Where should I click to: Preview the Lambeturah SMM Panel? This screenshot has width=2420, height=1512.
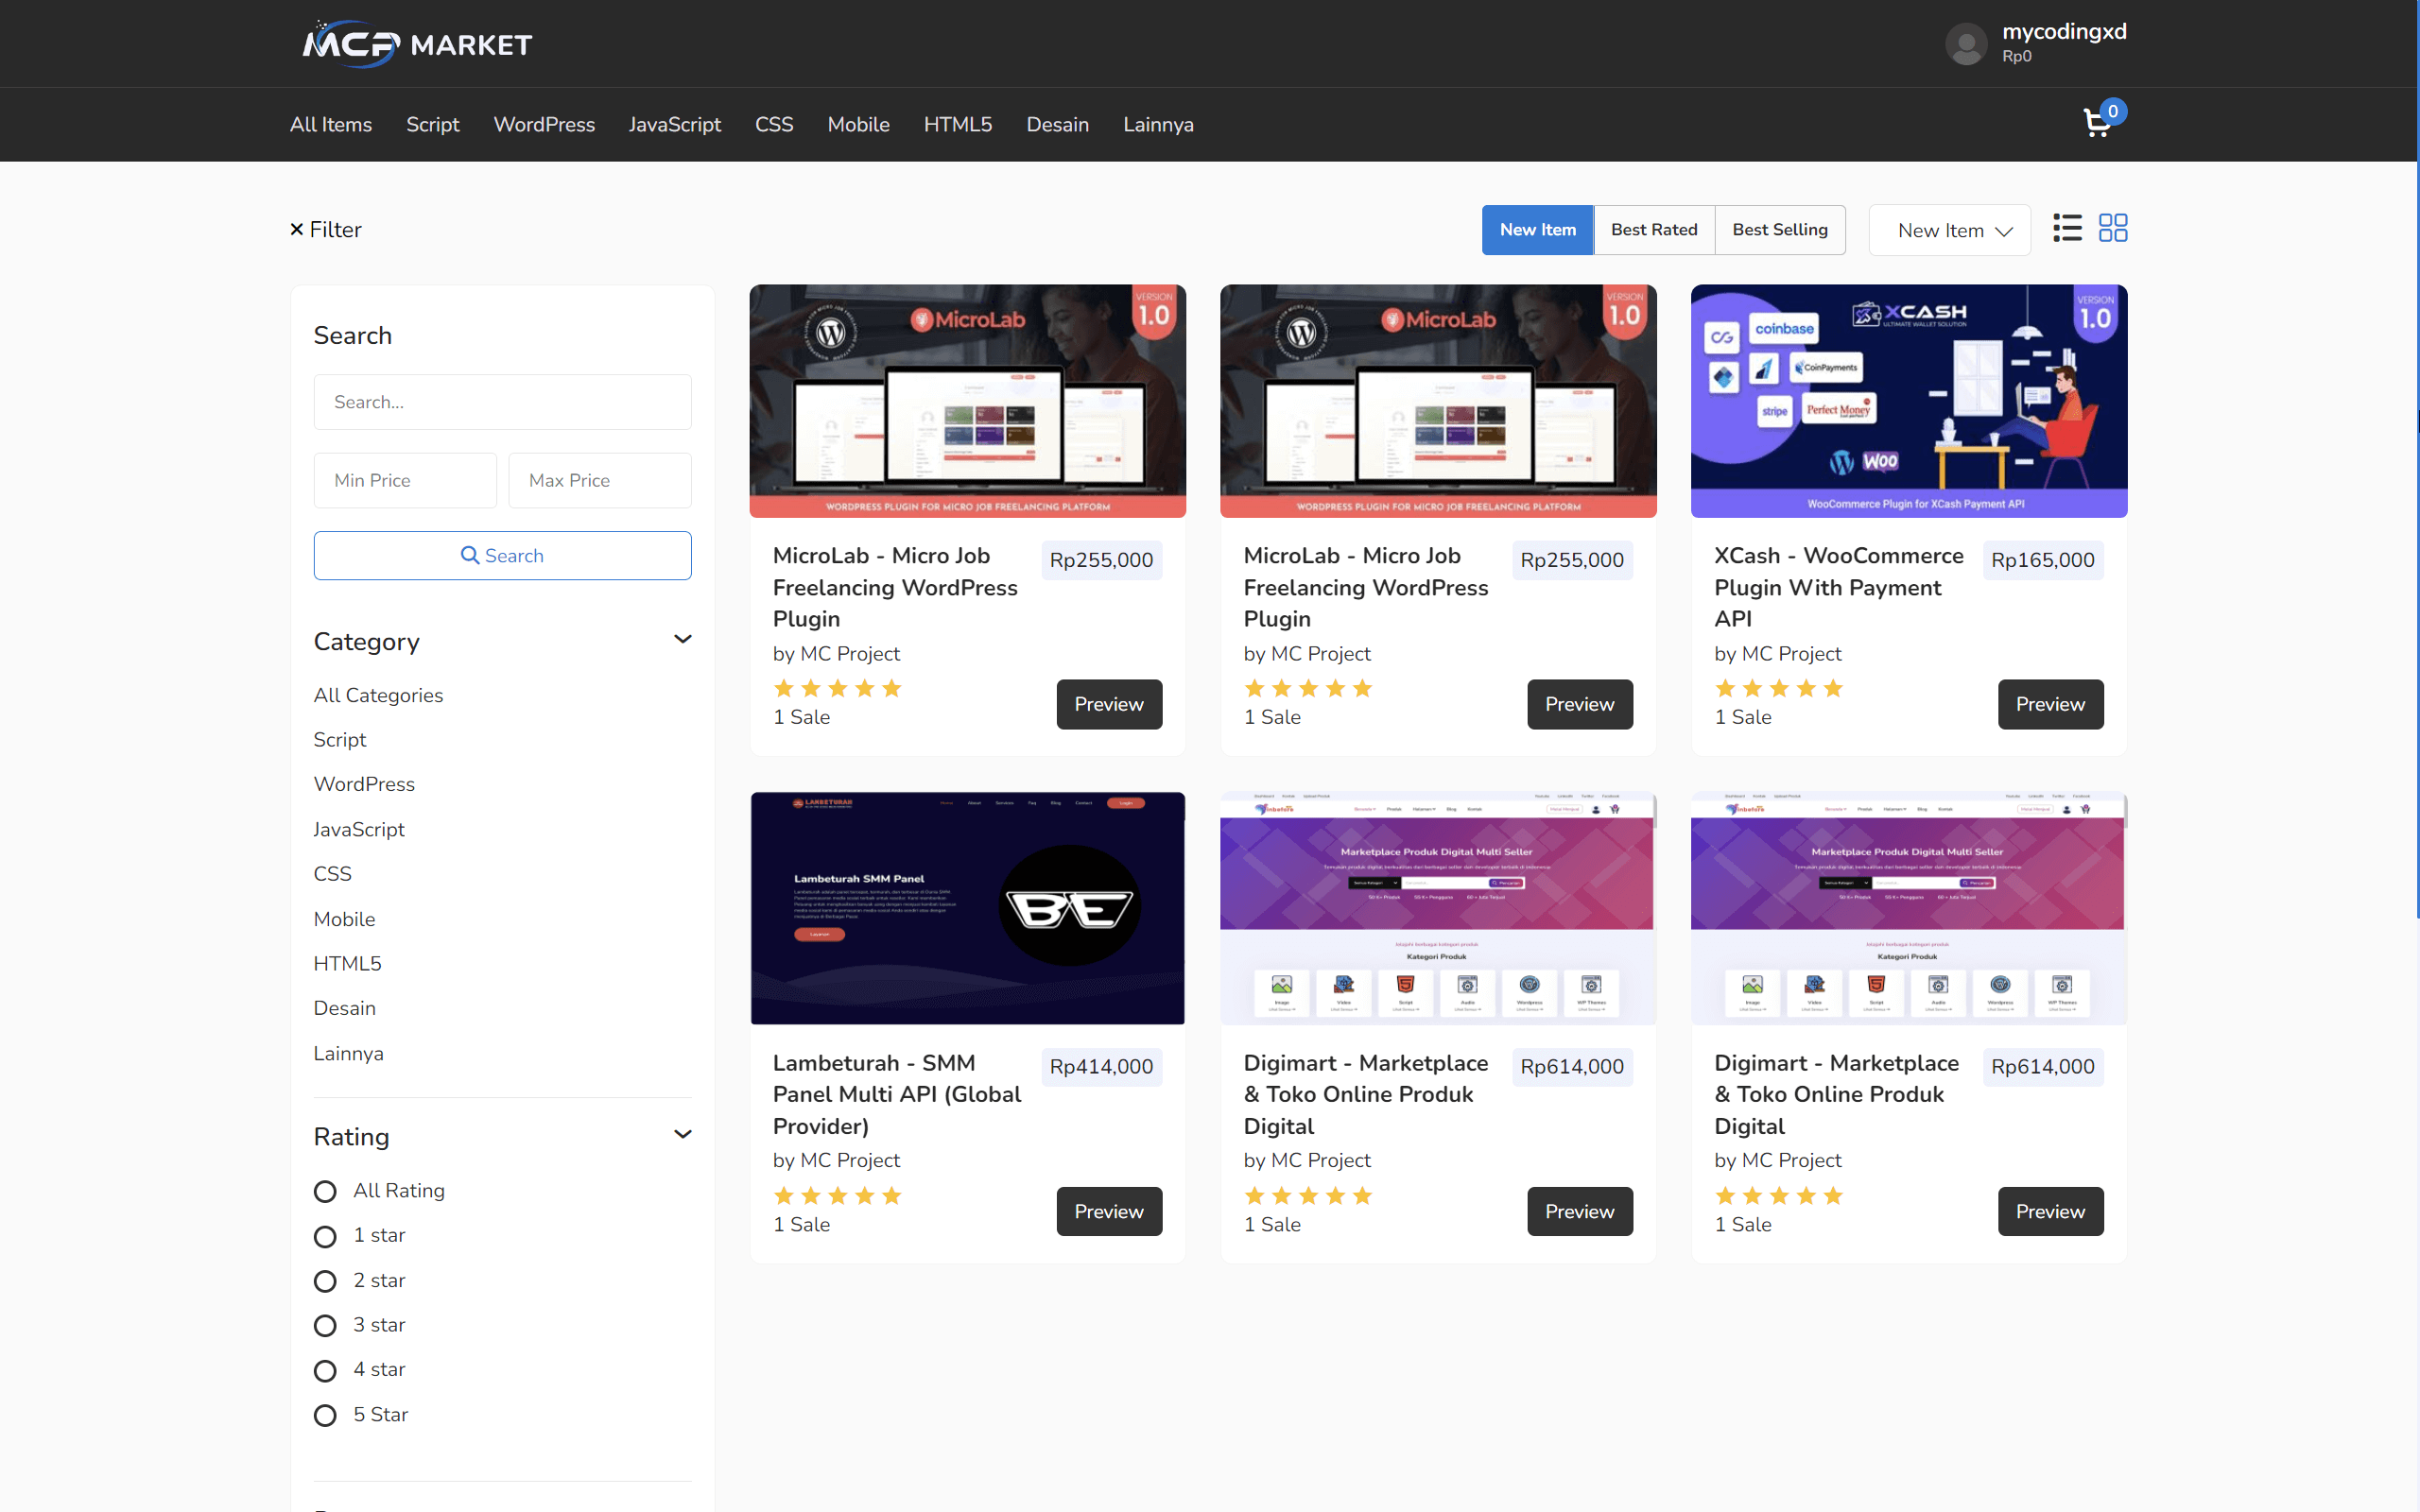point(1109,1211)
